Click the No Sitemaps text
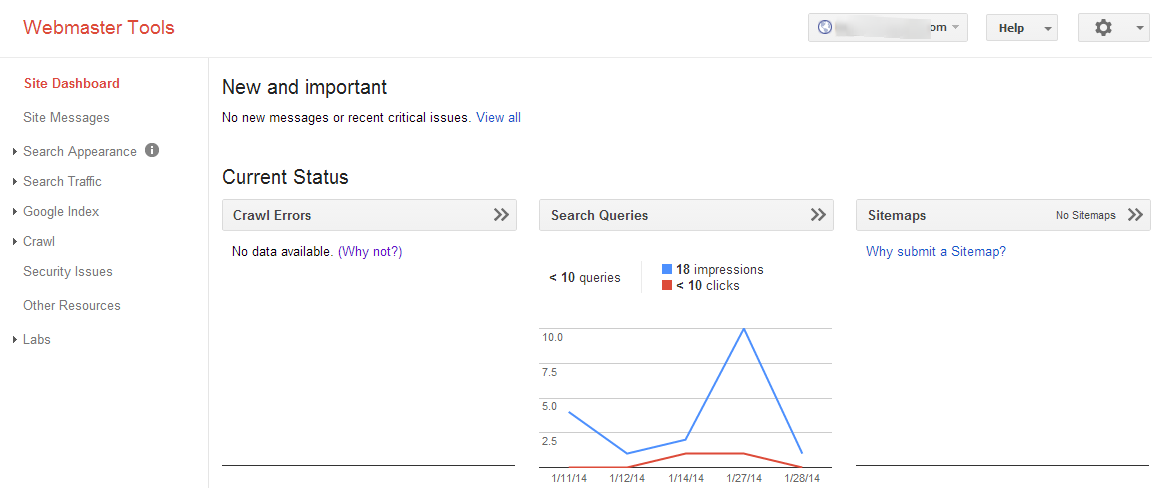The height and width of the screenshot is (492, 1162). point(1086,216)
